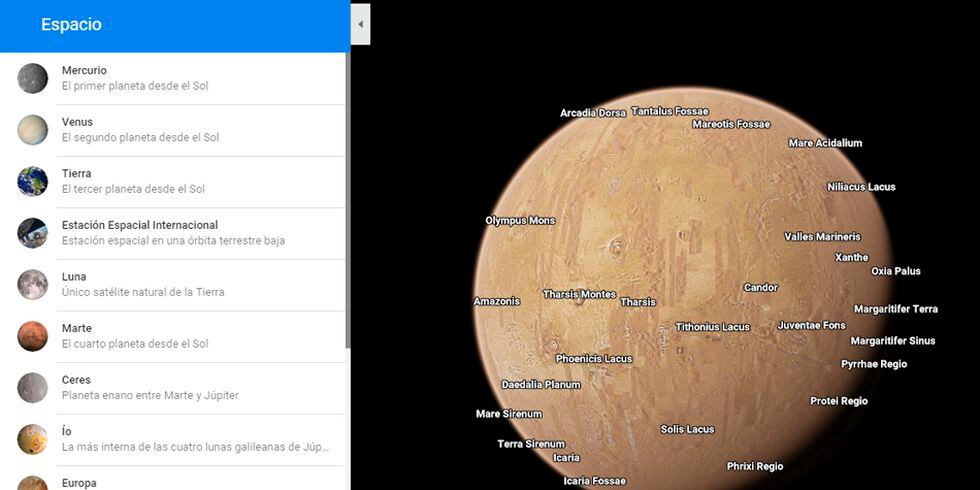Choose the Ío moon icon
The height and width of the screenshot is (490, 980).
pyautogui.click(x=32, y=439)
